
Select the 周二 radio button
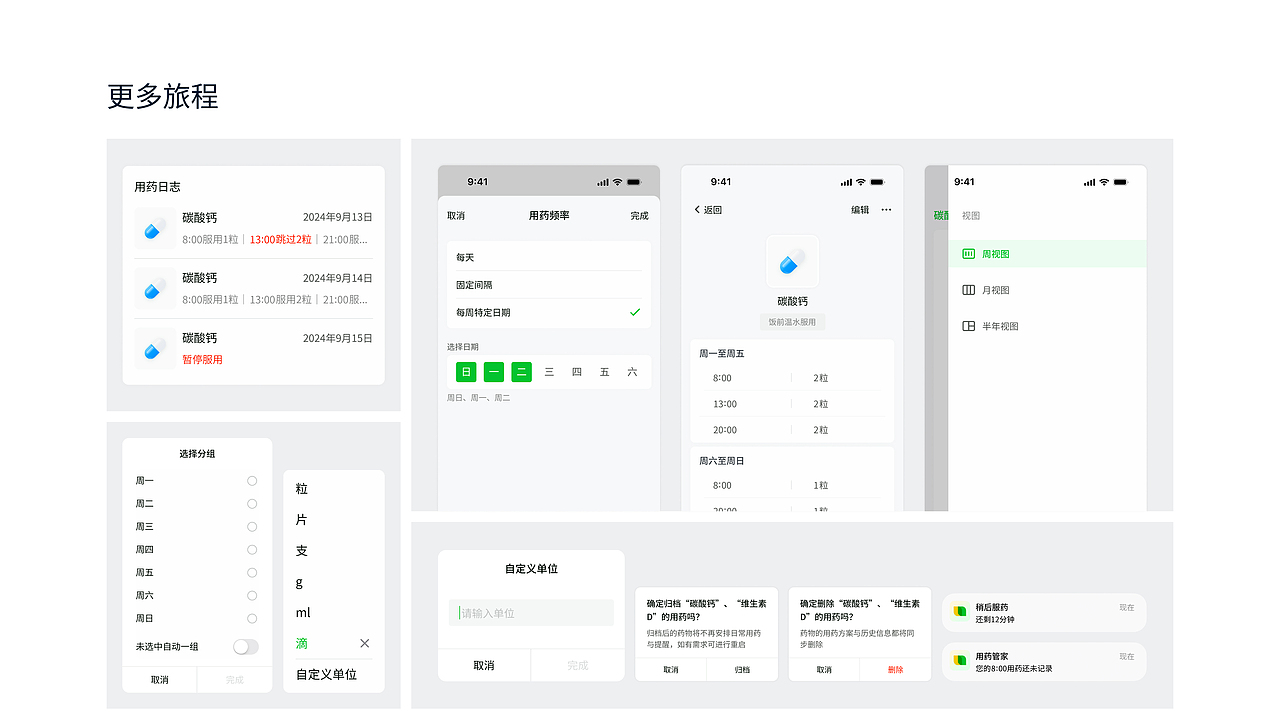coord(252,504)
